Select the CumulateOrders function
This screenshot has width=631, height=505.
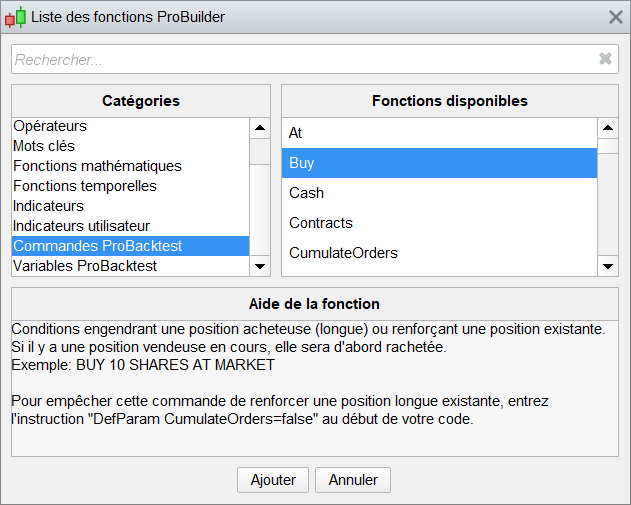click(343, 253)
